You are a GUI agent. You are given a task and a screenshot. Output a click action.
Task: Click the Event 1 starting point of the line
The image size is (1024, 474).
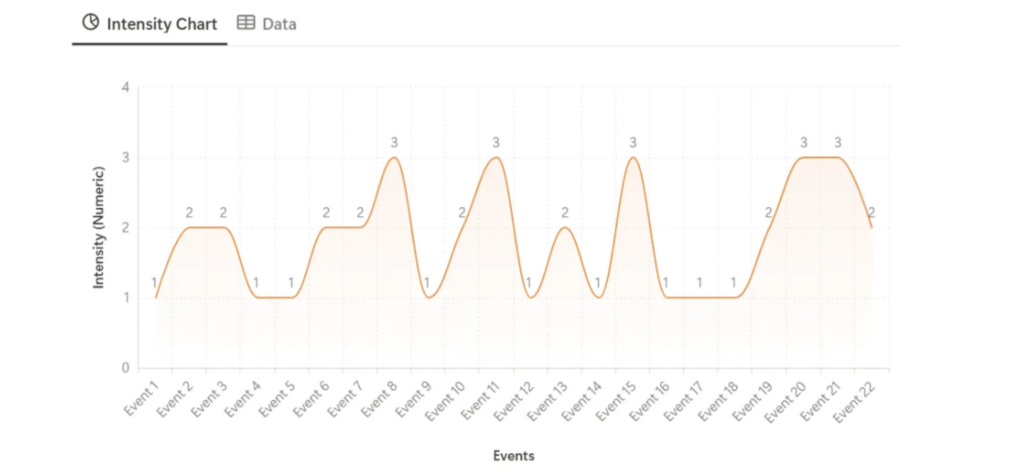pos(156,297)
